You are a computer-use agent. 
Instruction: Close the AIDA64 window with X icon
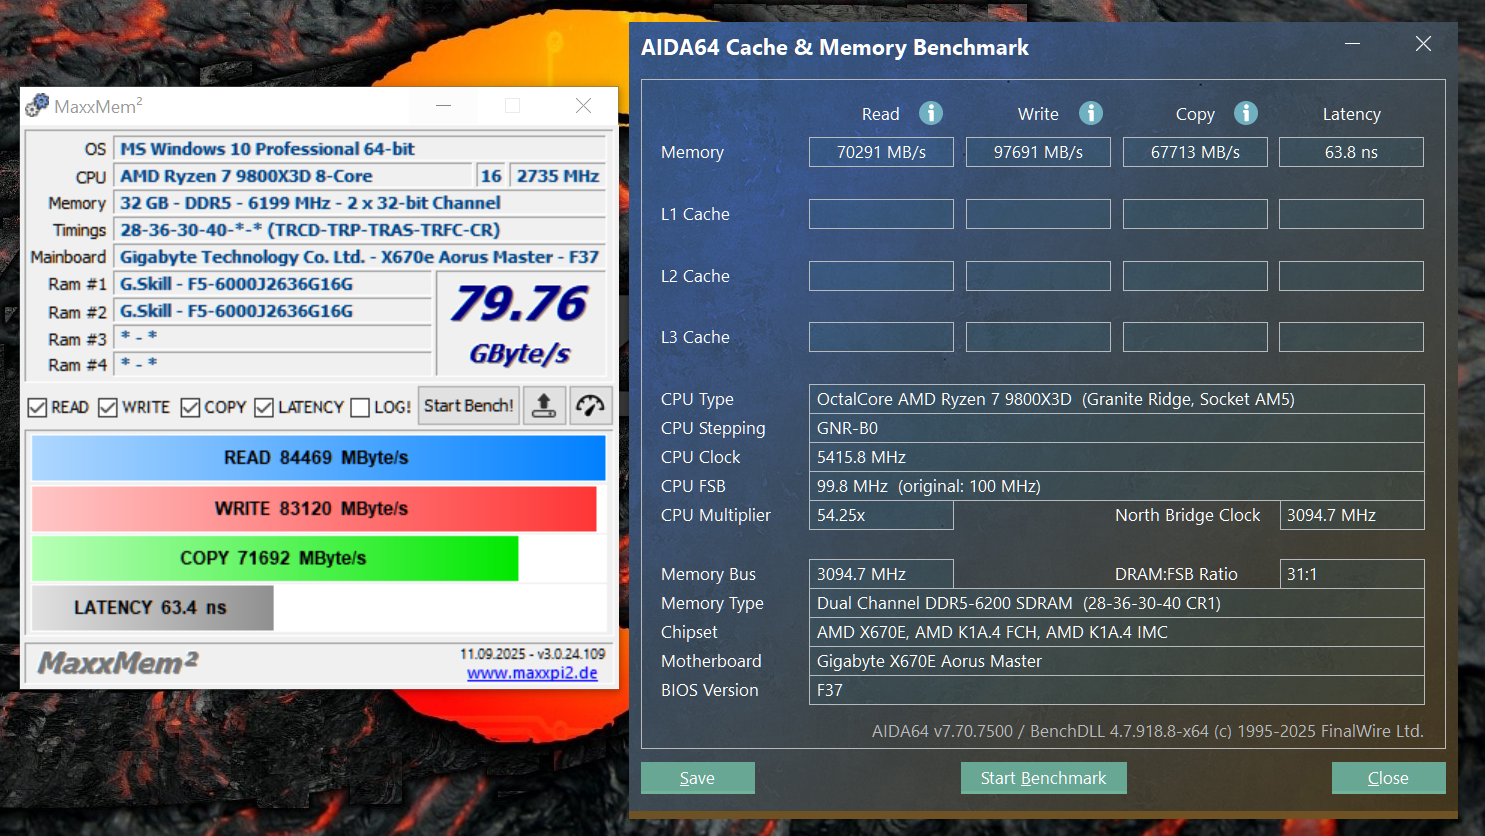click(1423, 44)
